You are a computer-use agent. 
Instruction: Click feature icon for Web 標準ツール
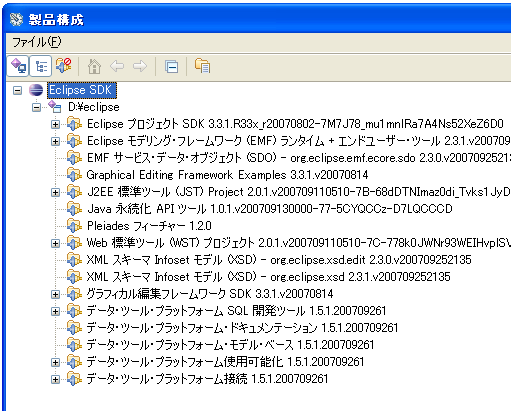point(74,243)
